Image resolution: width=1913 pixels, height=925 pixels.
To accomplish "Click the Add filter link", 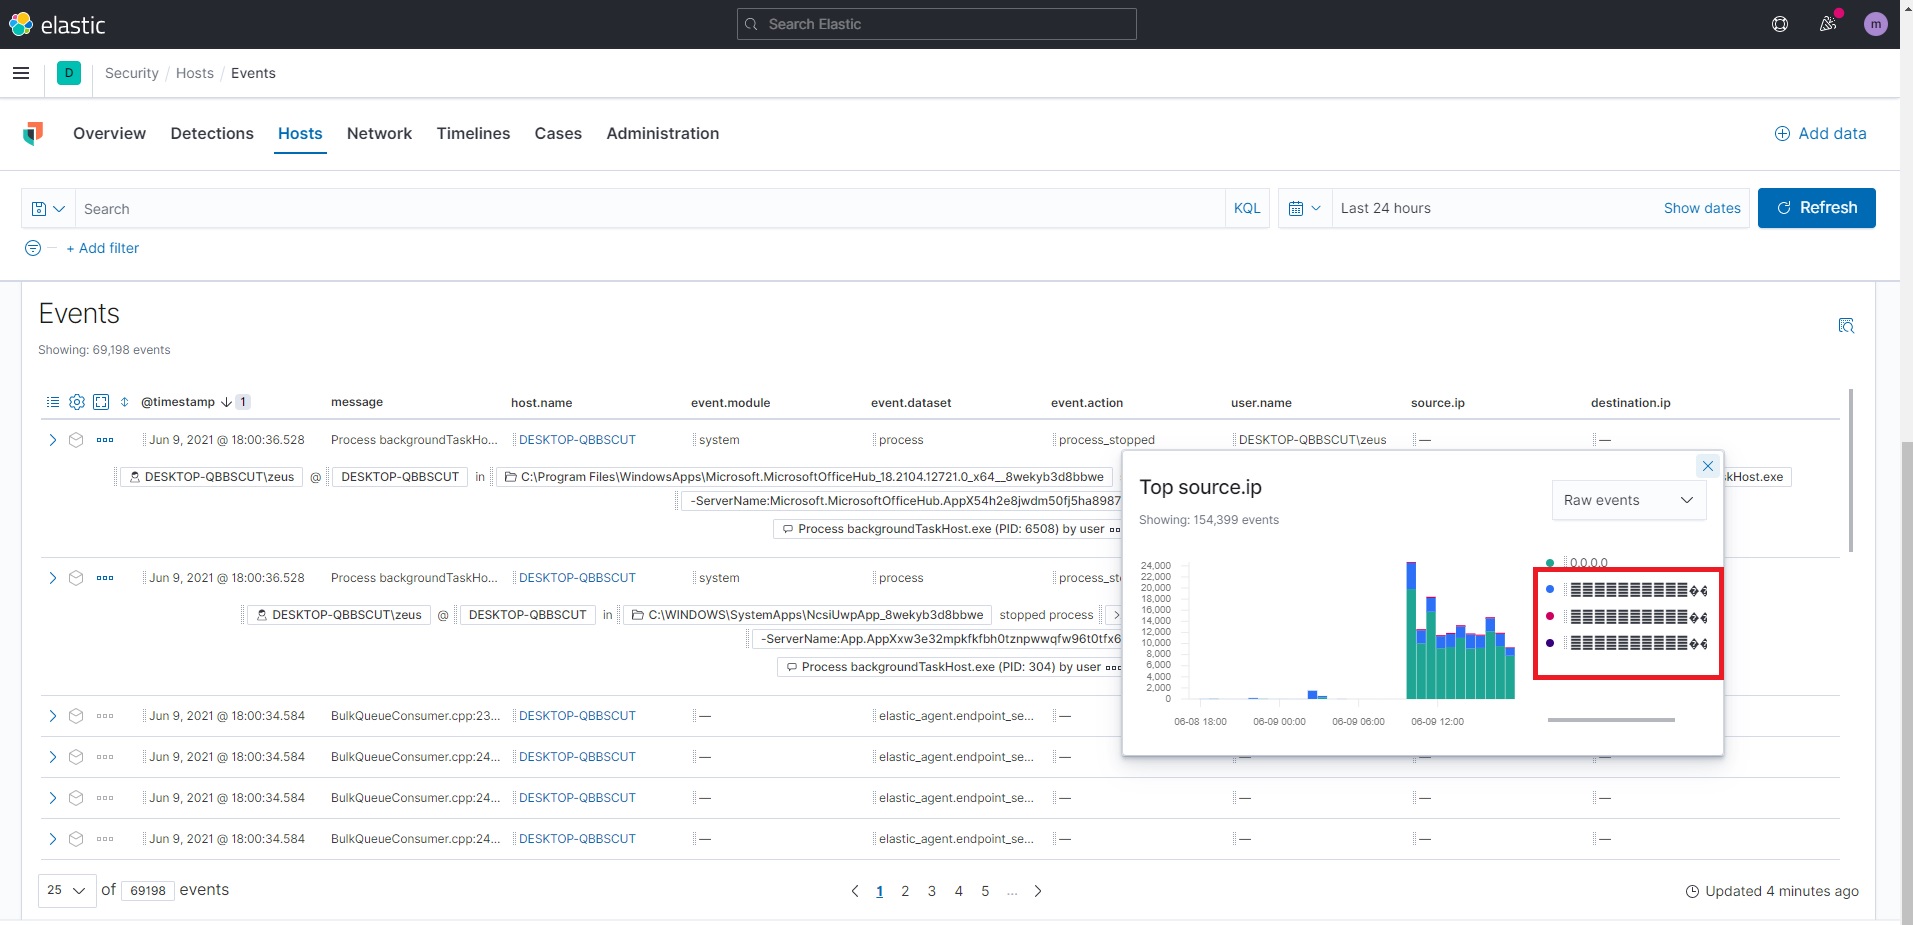I will pyautogui.click(x=103, y=248).
